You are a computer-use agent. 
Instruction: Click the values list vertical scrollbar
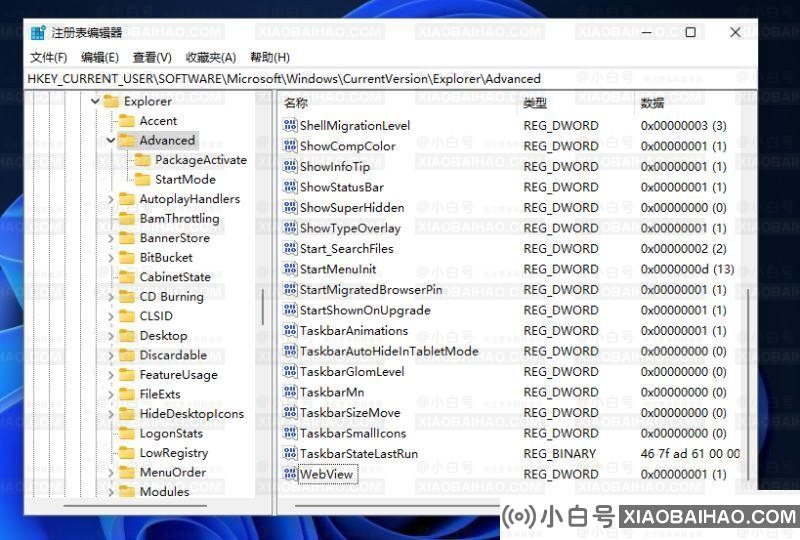click(747, 384)
